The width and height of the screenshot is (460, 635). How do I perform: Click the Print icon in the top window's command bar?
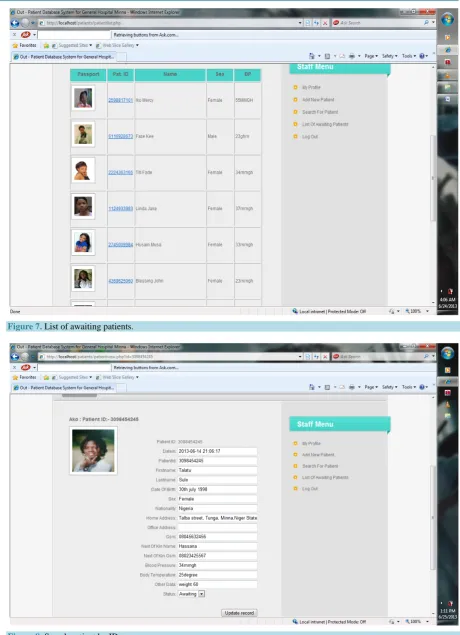(x=352, y=56)
